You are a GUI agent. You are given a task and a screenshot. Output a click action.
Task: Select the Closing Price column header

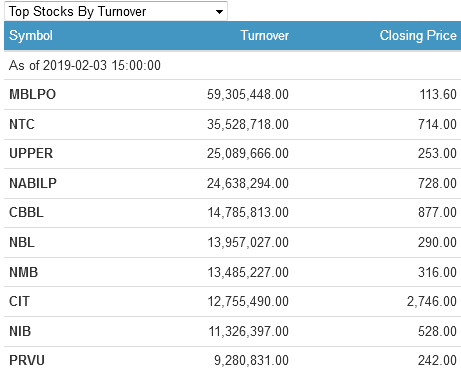(x=418, y=36)
